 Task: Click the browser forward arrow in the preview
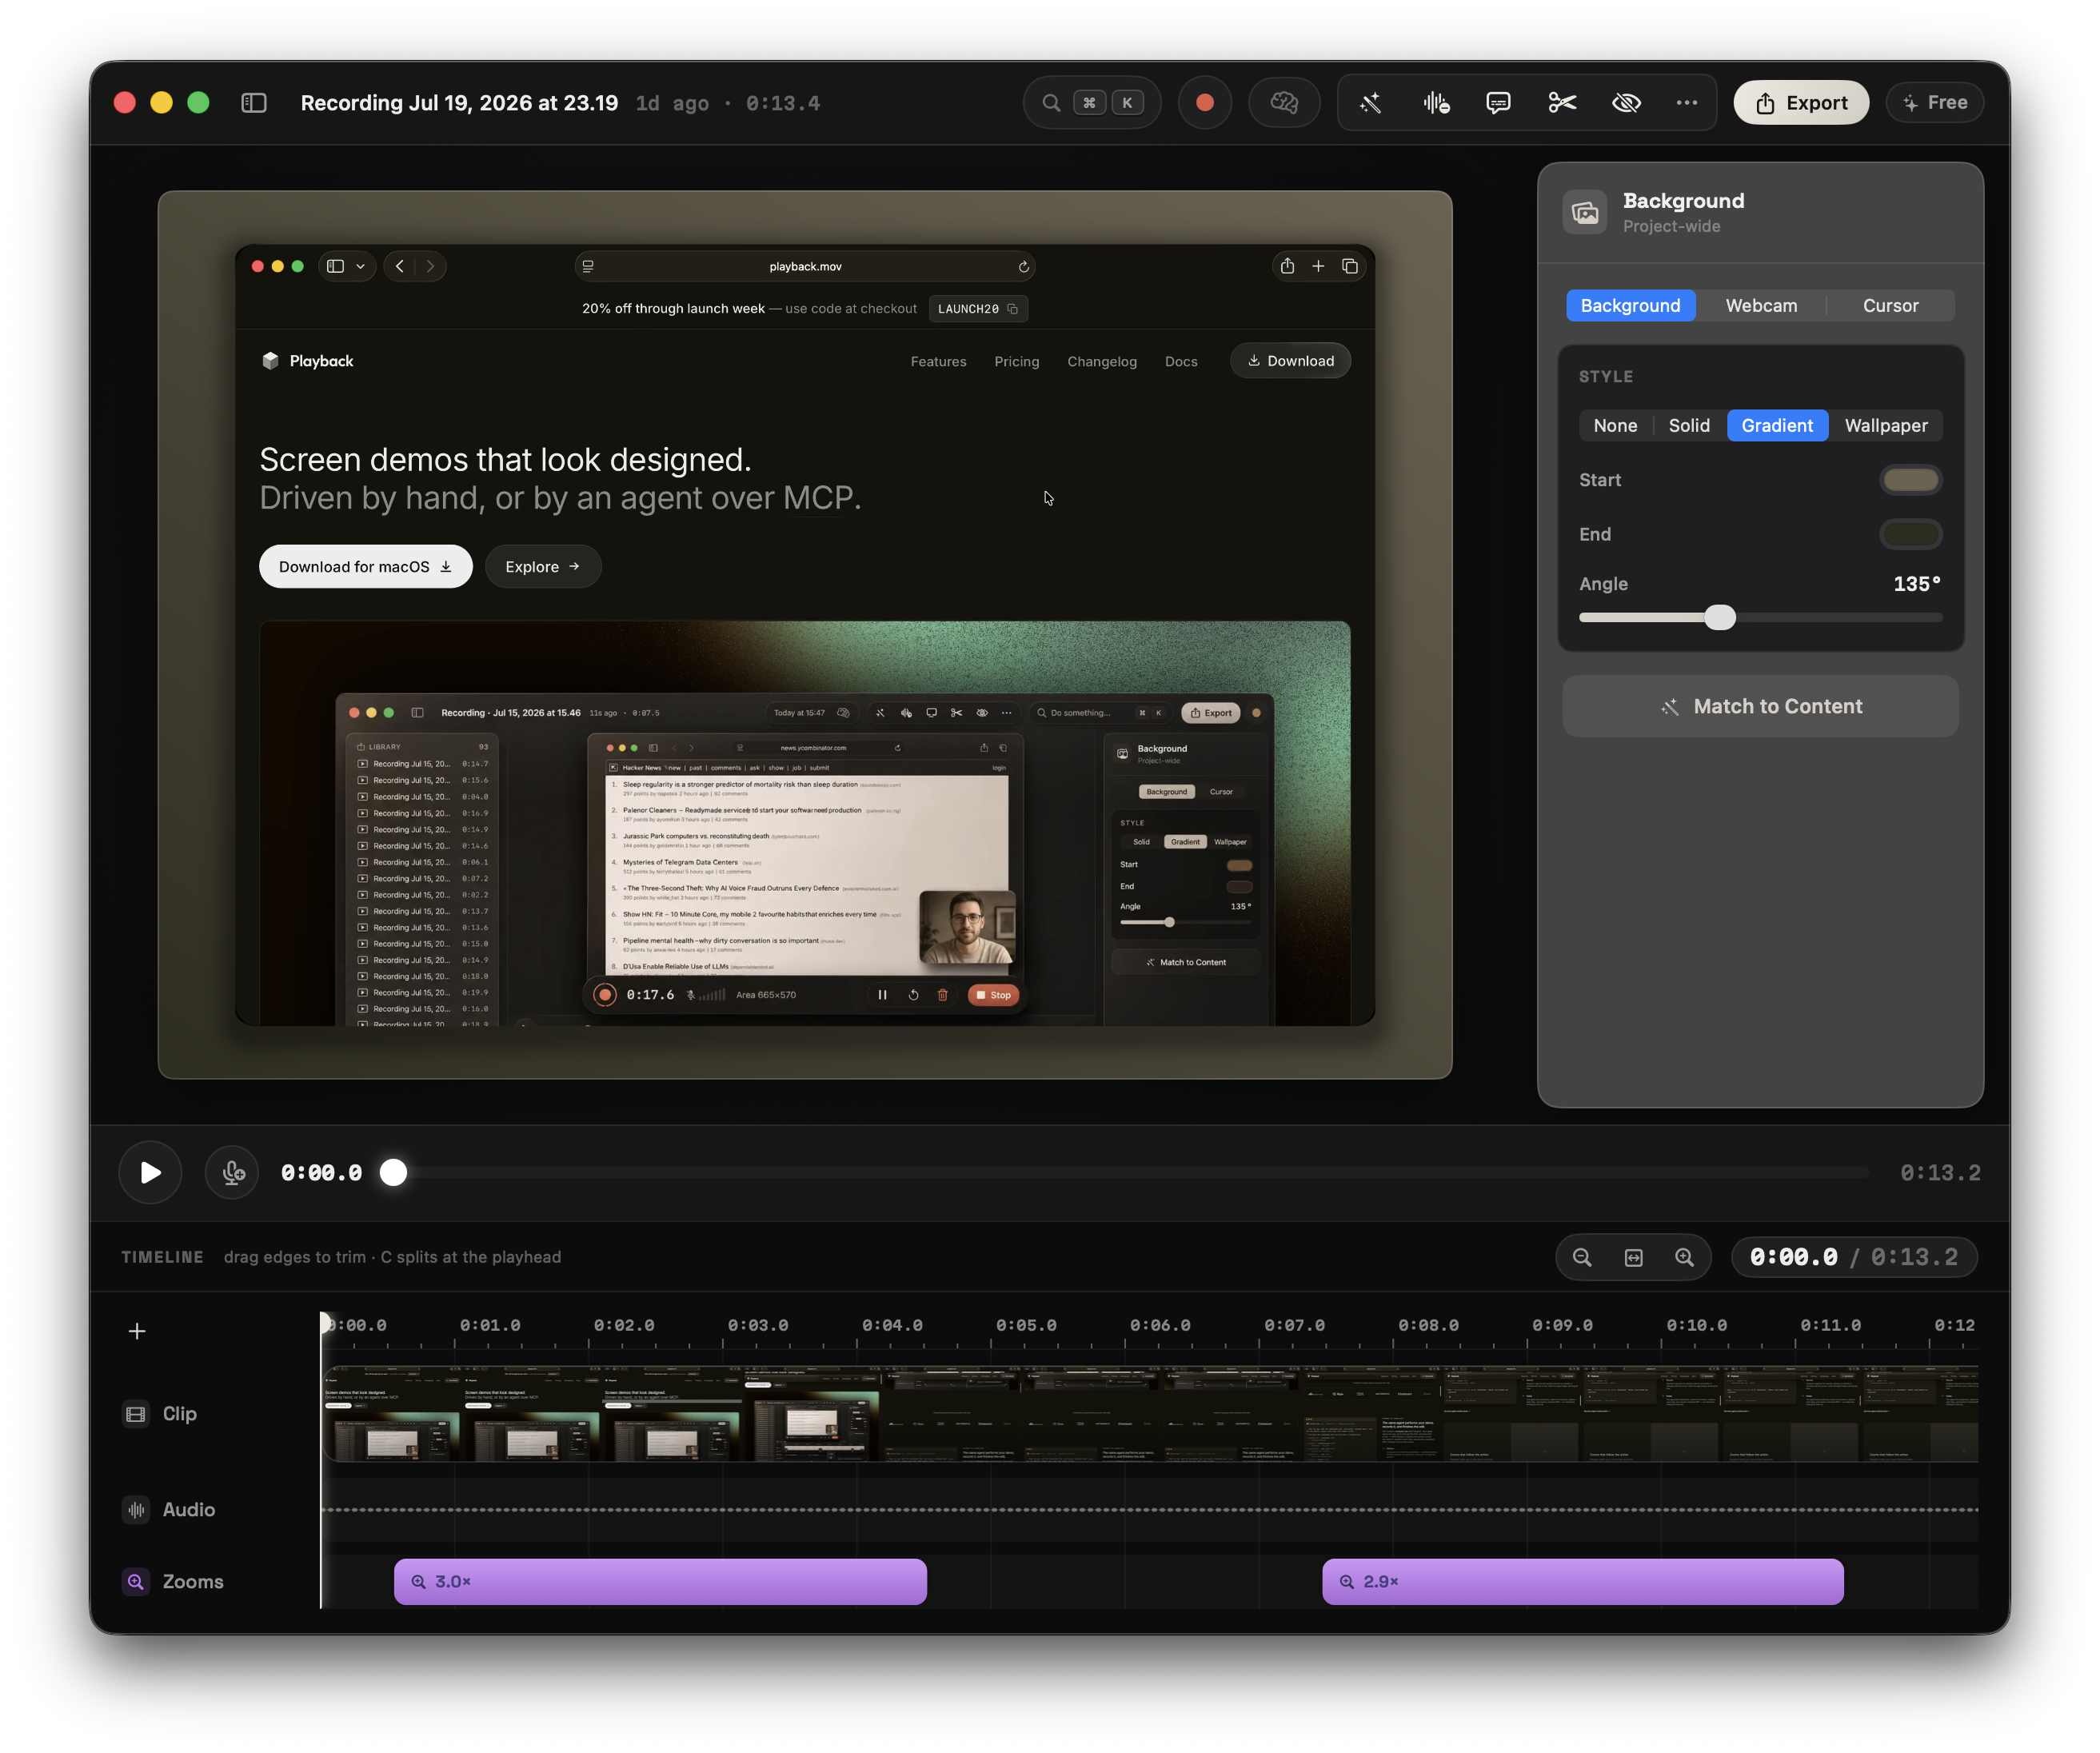[430, 266]
